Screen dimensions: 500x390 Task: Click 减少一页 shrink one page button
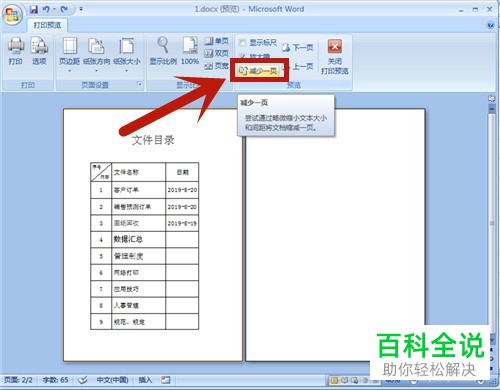coord(258,71)
